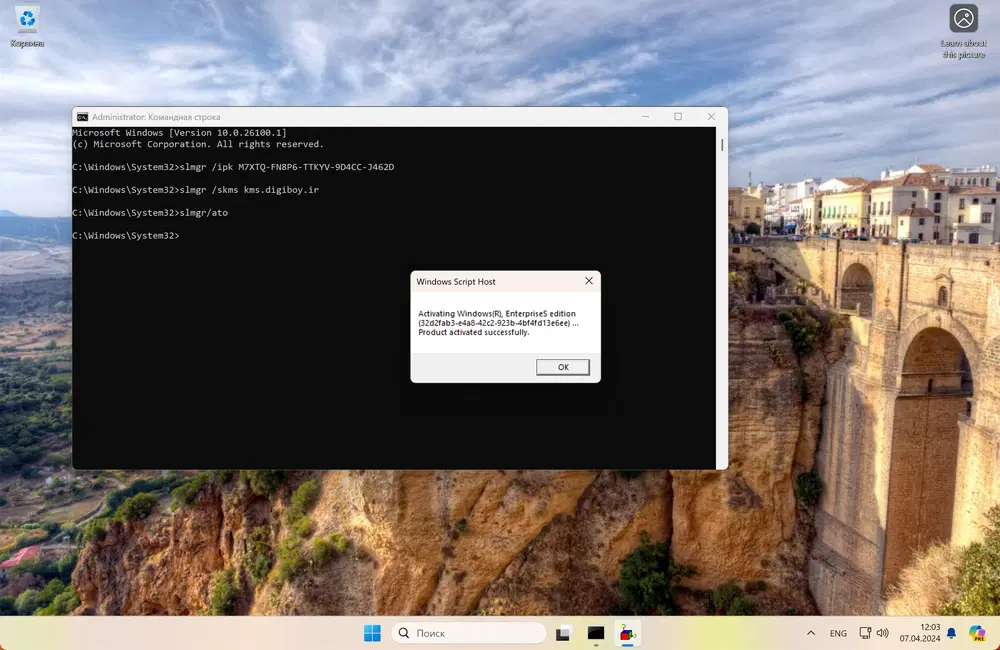Close the Windows Script Host dialog
Image resolution: width=1000 pixels, height=650 pixels.
[x=589, y=281]
